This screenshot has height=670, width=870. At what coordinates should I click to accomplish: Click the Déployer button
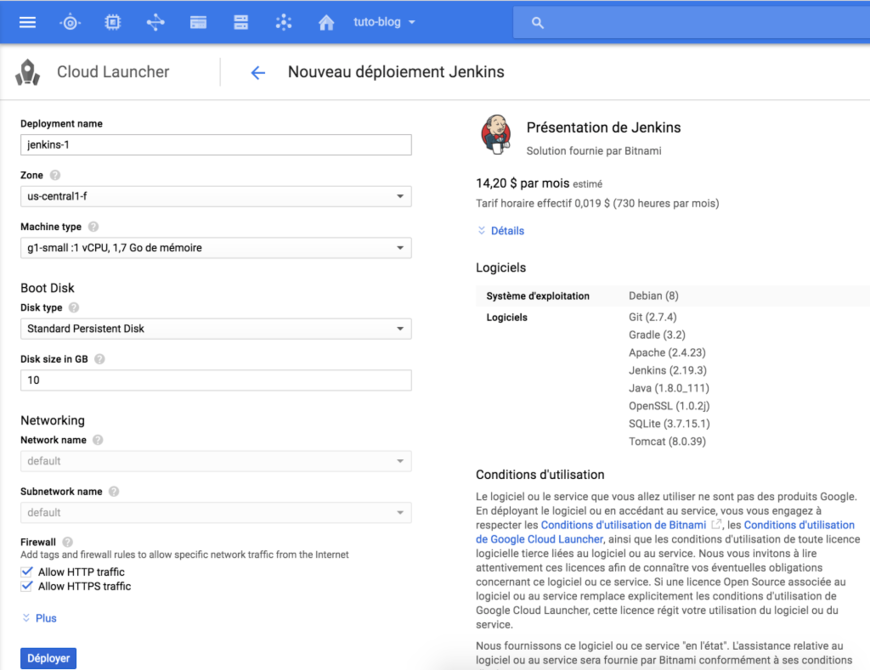[x=48, y=658]
